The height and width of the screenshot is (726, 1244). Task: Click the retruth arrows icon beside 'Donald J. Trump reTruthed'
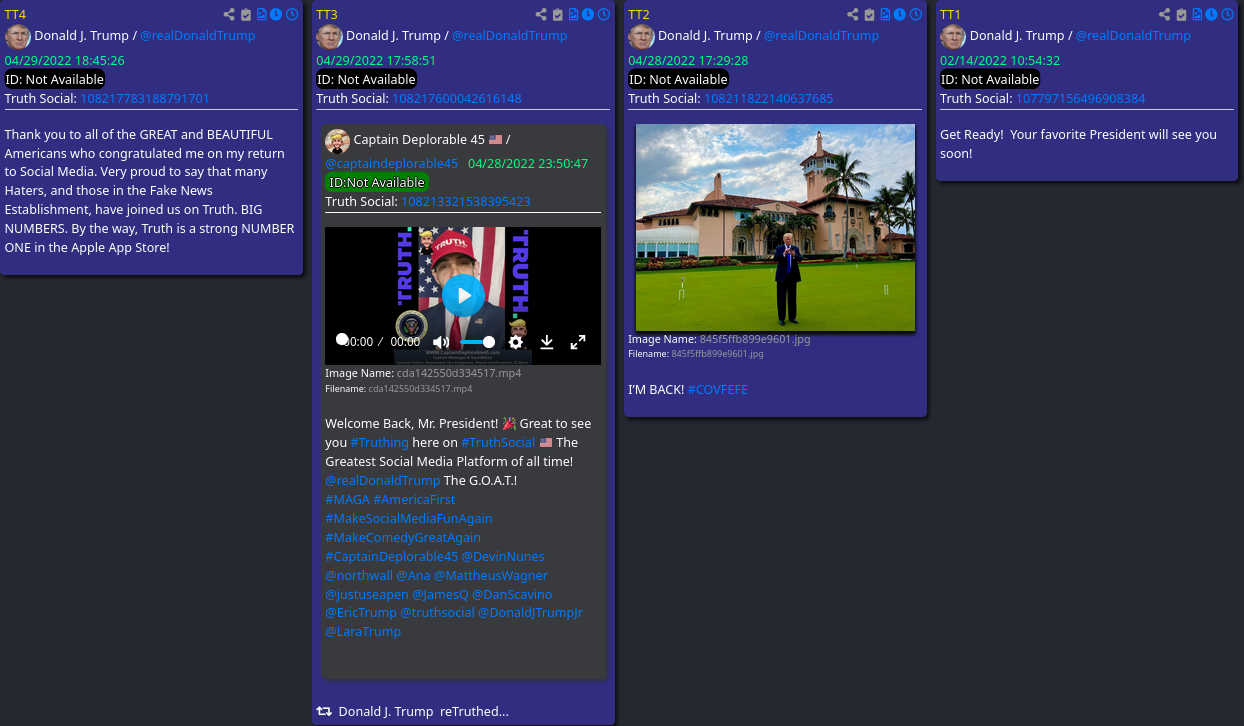324,711
